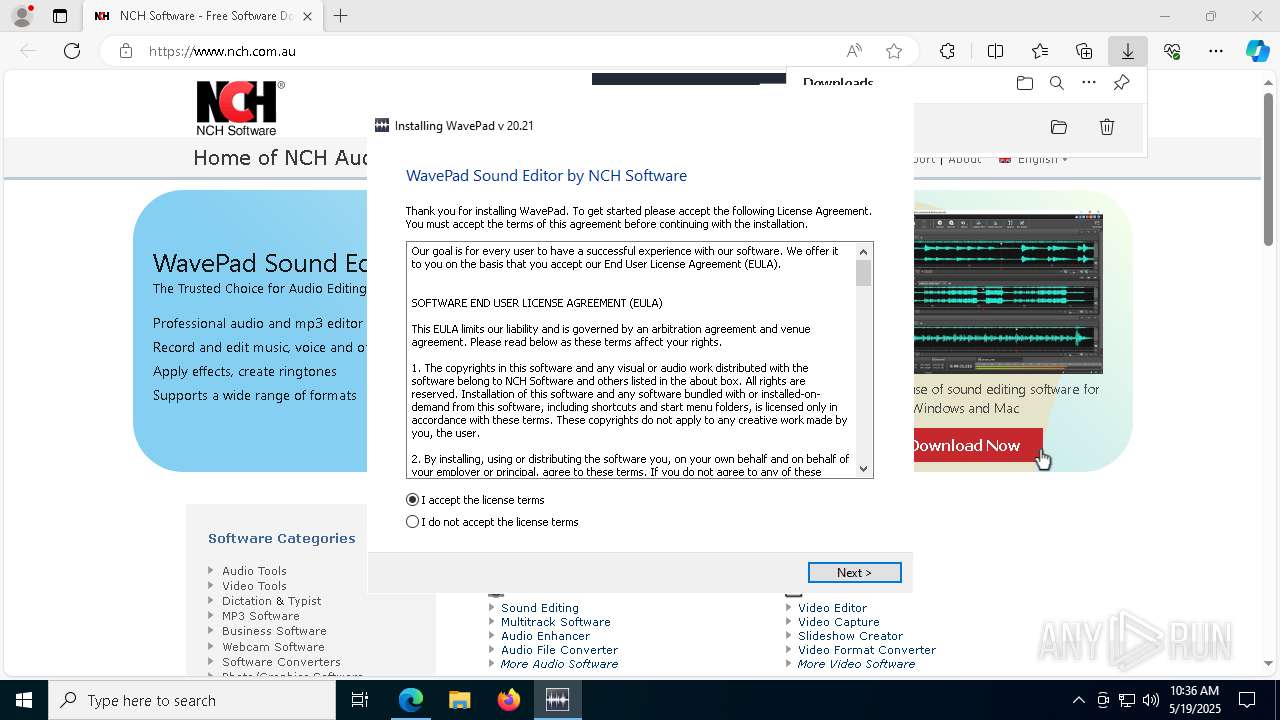Close the NCH Software tab
Viewport: 1280px width, 720px height.
click(x=307, y=16)
